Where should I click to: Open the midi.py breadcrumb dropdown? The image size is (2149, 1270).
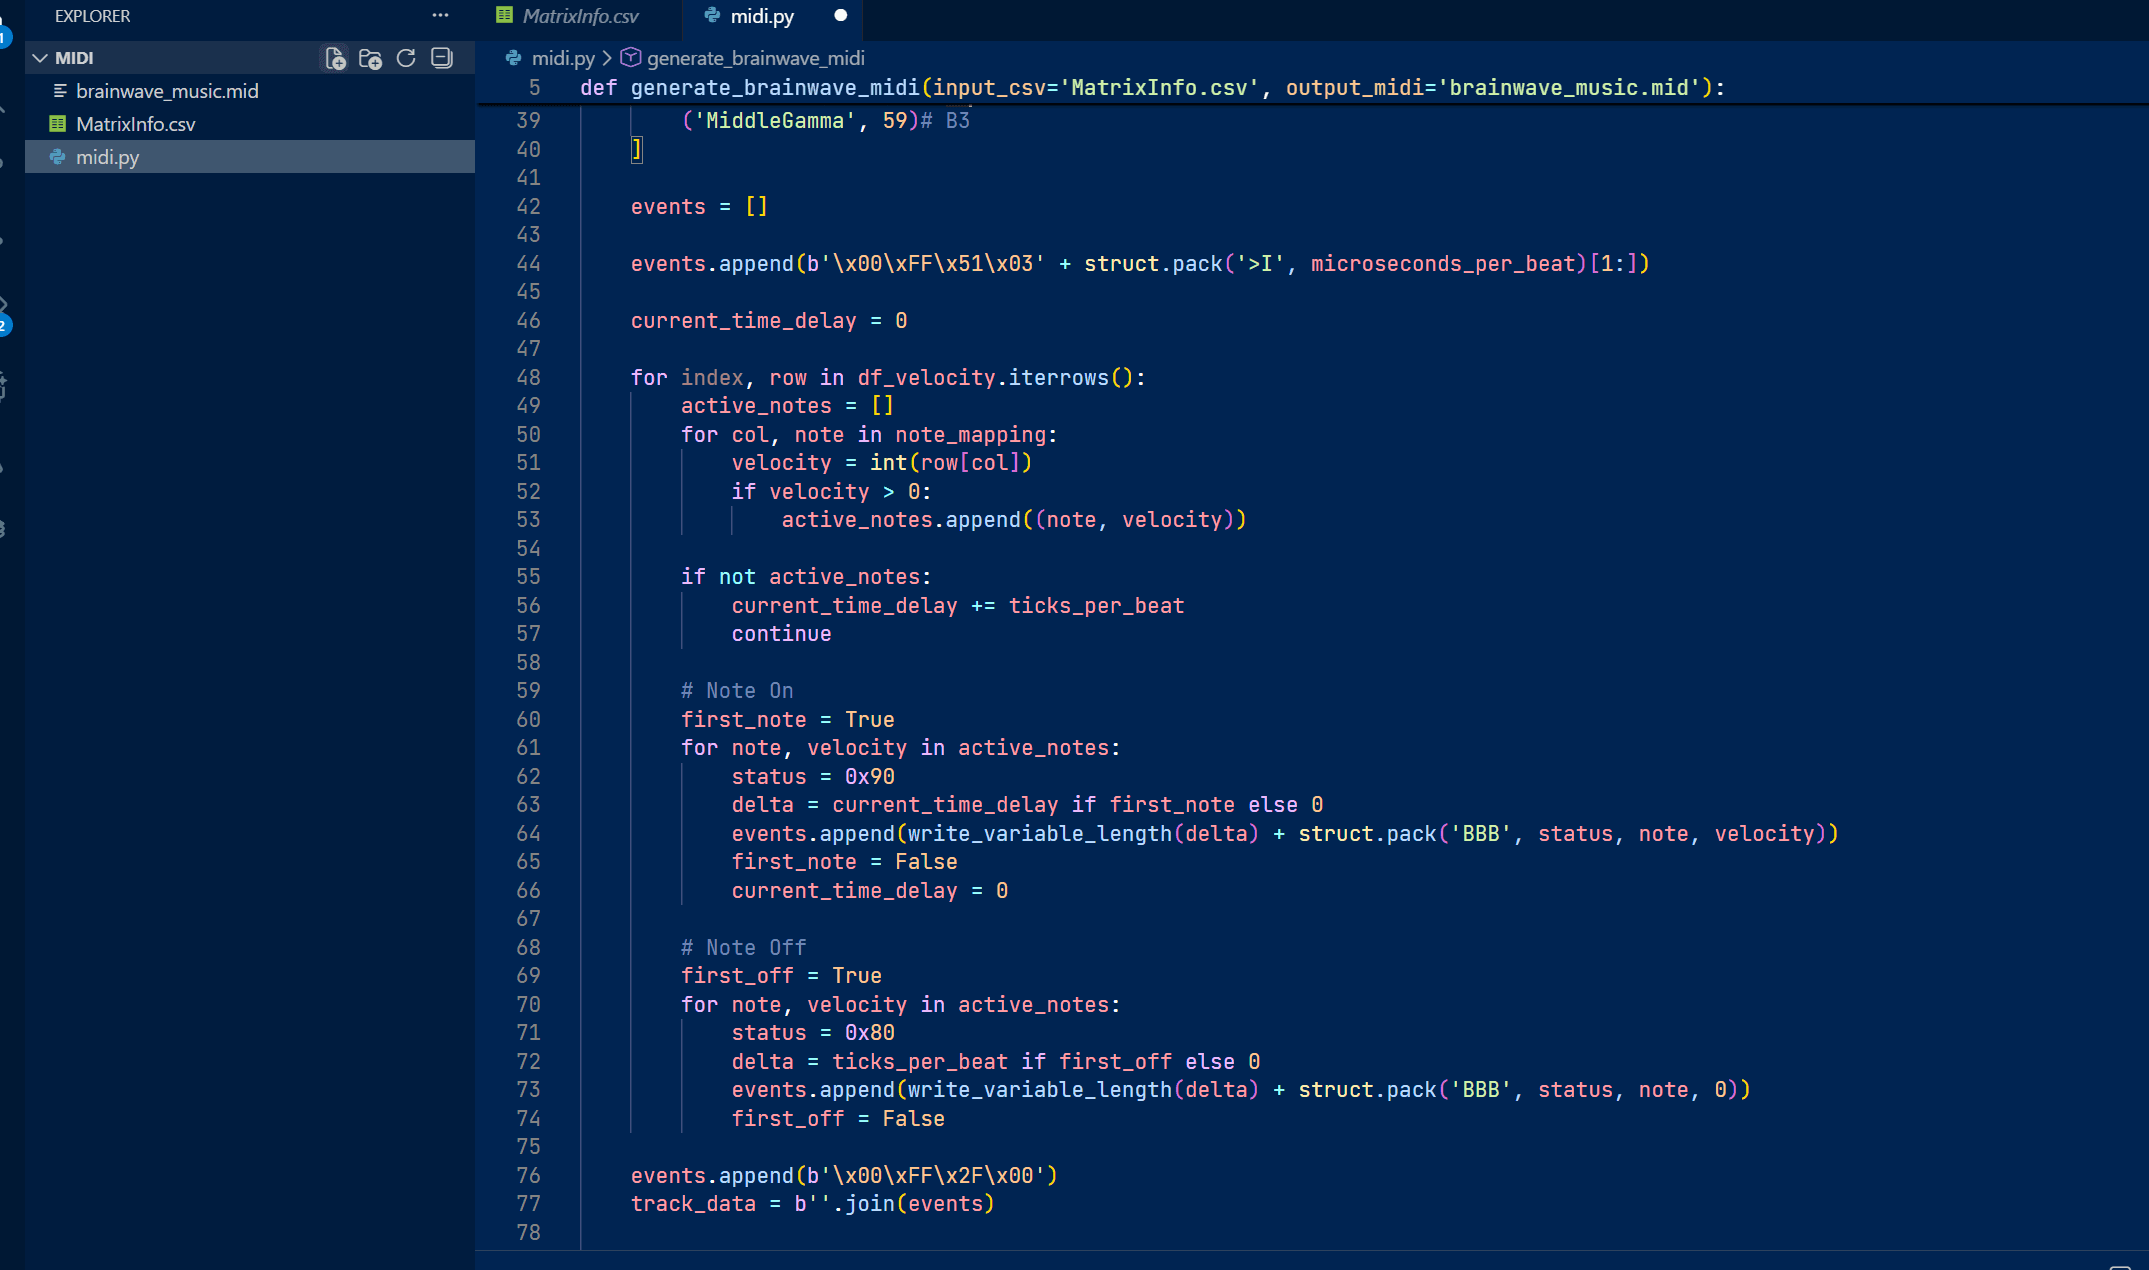[562, 58]
